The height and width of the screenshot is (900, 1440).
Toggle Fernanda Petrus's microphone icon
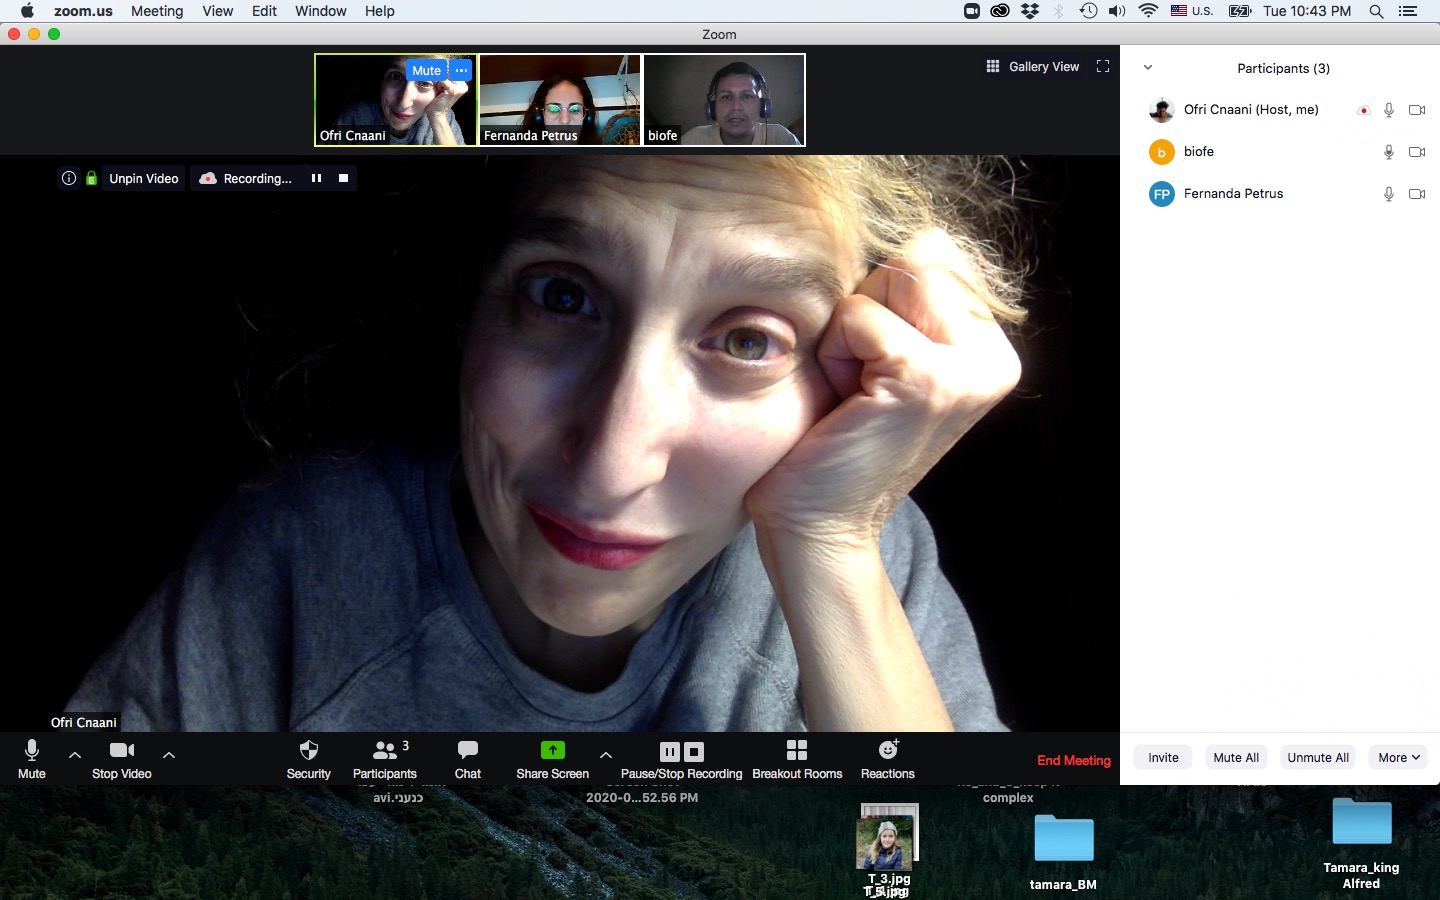[1389, 194]
